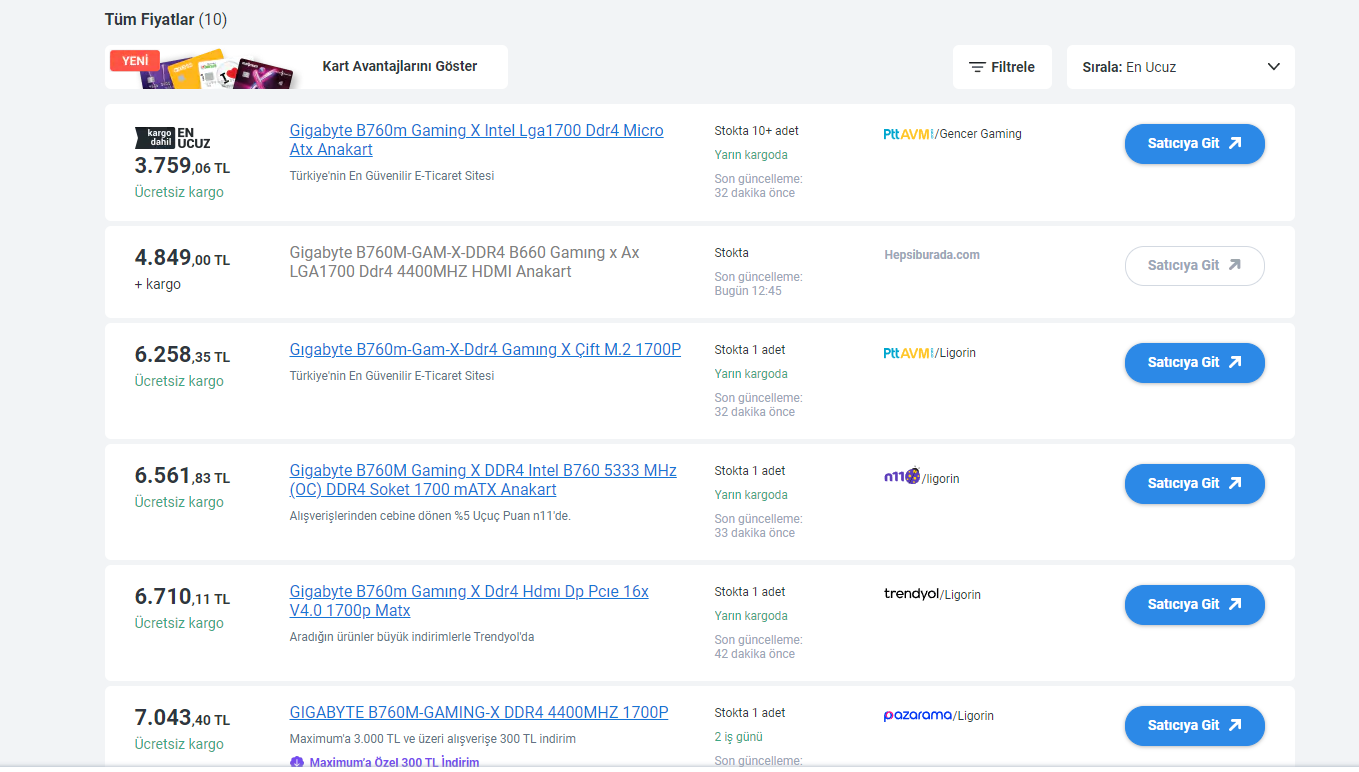
Task: Click '2 iş günü' delivery text
Action: 738,737
